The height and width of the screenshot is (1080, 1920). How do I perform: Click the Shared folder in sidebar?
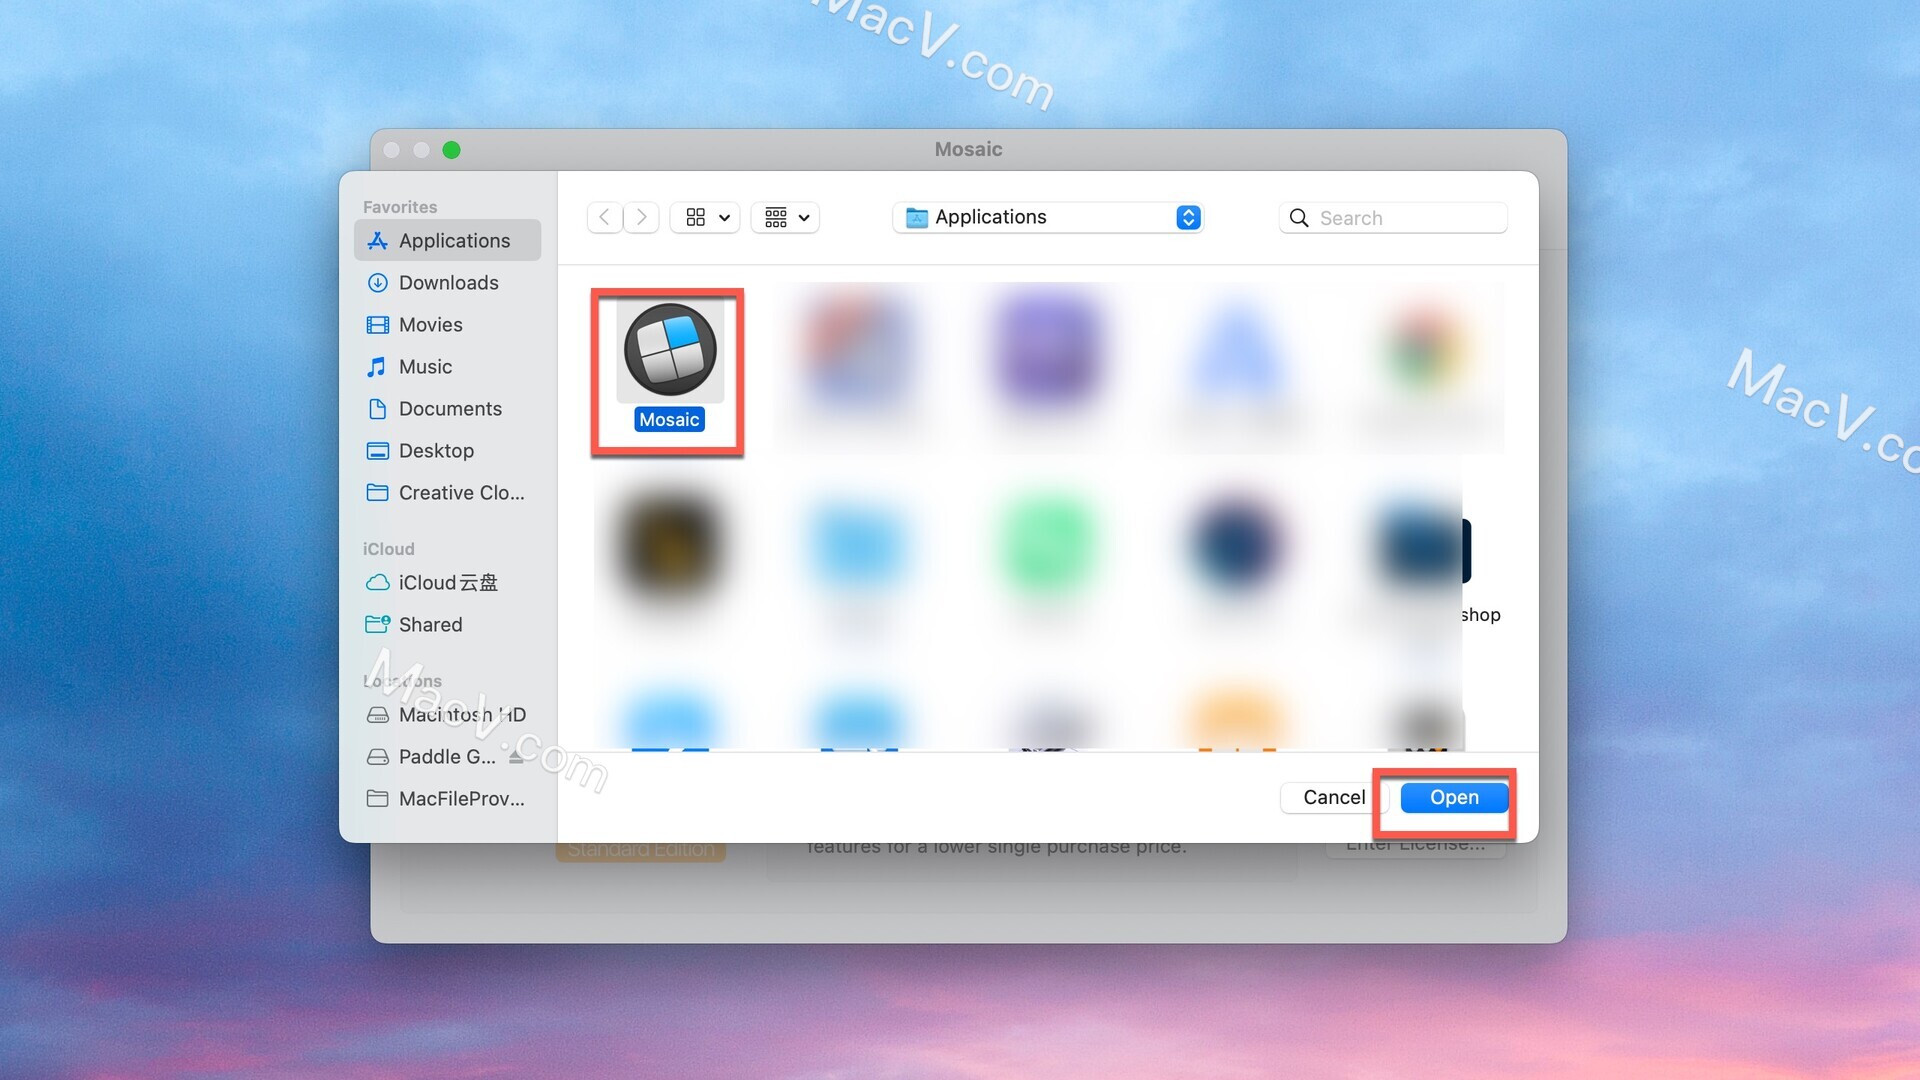pyautogui.click(x=430, y=624)
